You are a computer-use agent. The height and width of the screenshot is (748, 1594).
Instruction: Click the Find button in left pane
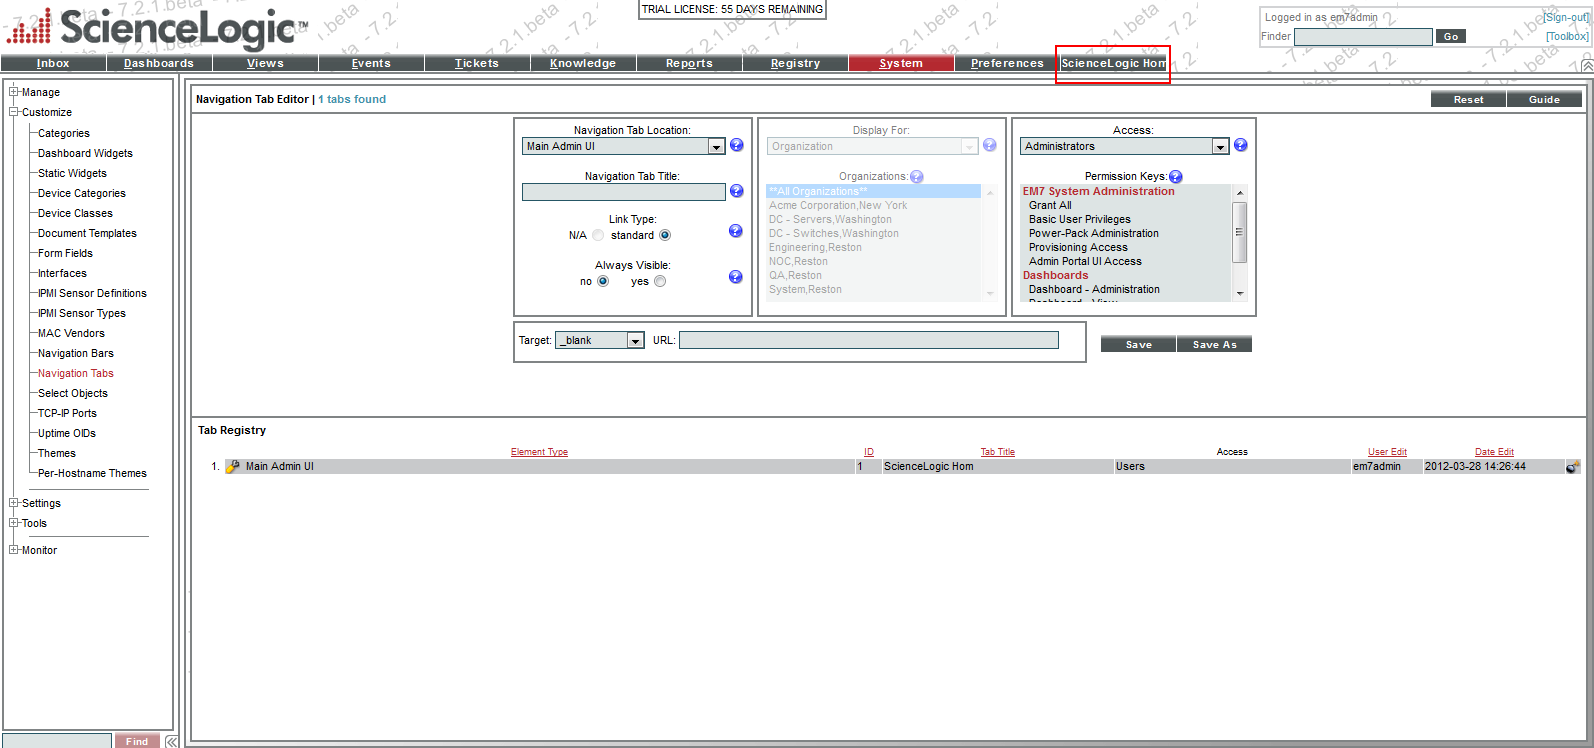click(x=137, y=741)
